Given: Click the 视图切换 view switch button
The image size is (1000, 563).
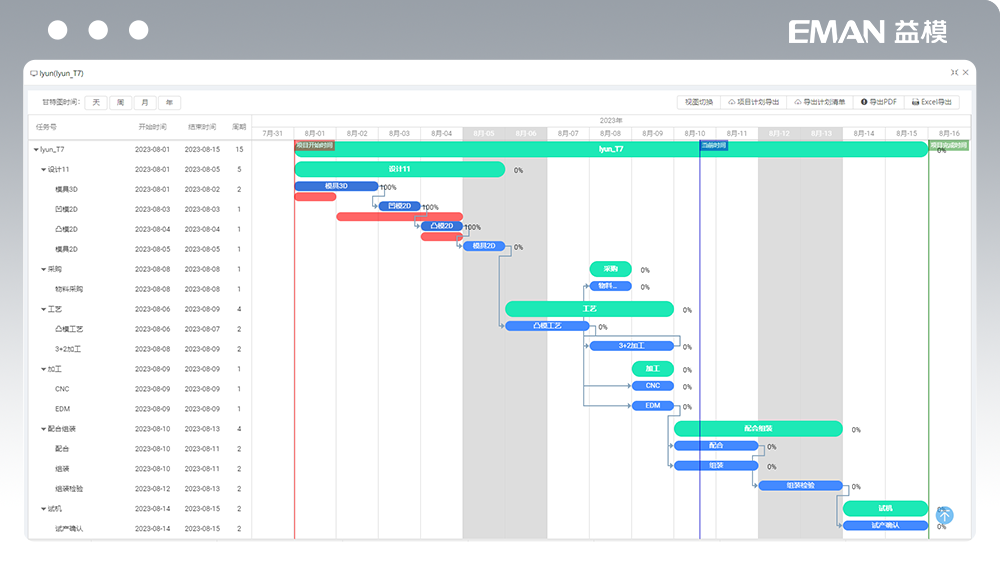Looking at the screenshot, I should coord(698,102).
